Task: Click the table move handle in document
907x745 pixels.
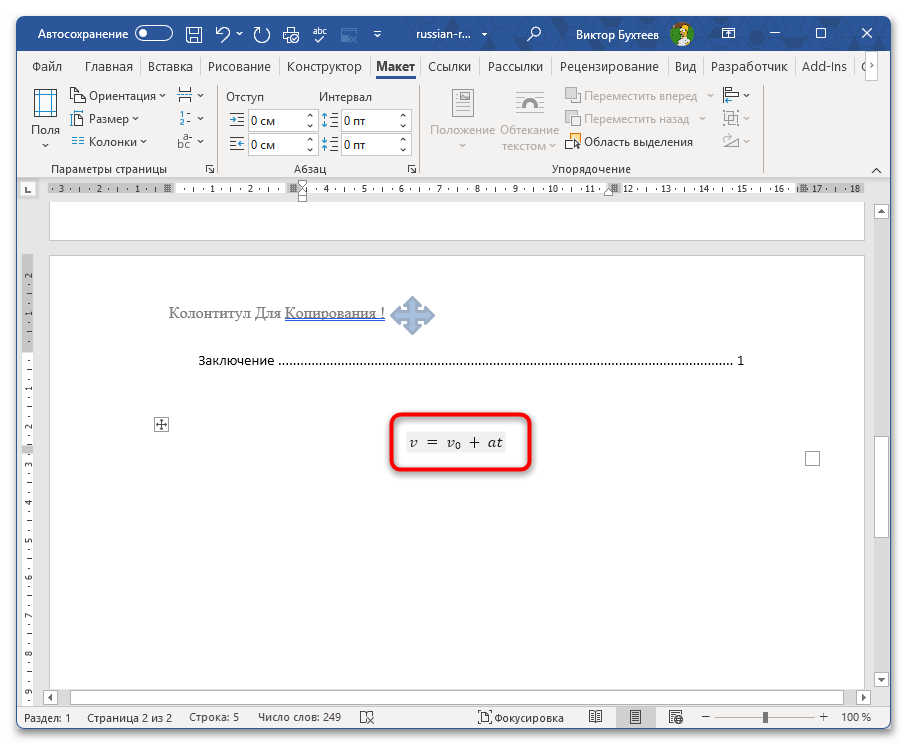Action: [x=161, y=425]
